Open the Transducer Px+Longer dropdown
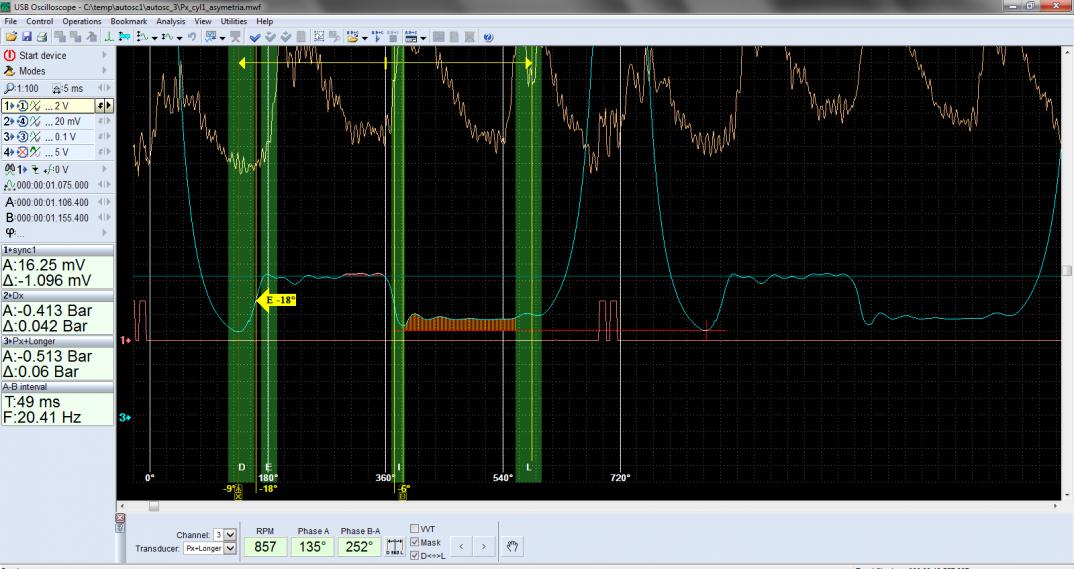Image resolution: width=1074 pixels, height=569 pixels. click(x=231, y=548)
